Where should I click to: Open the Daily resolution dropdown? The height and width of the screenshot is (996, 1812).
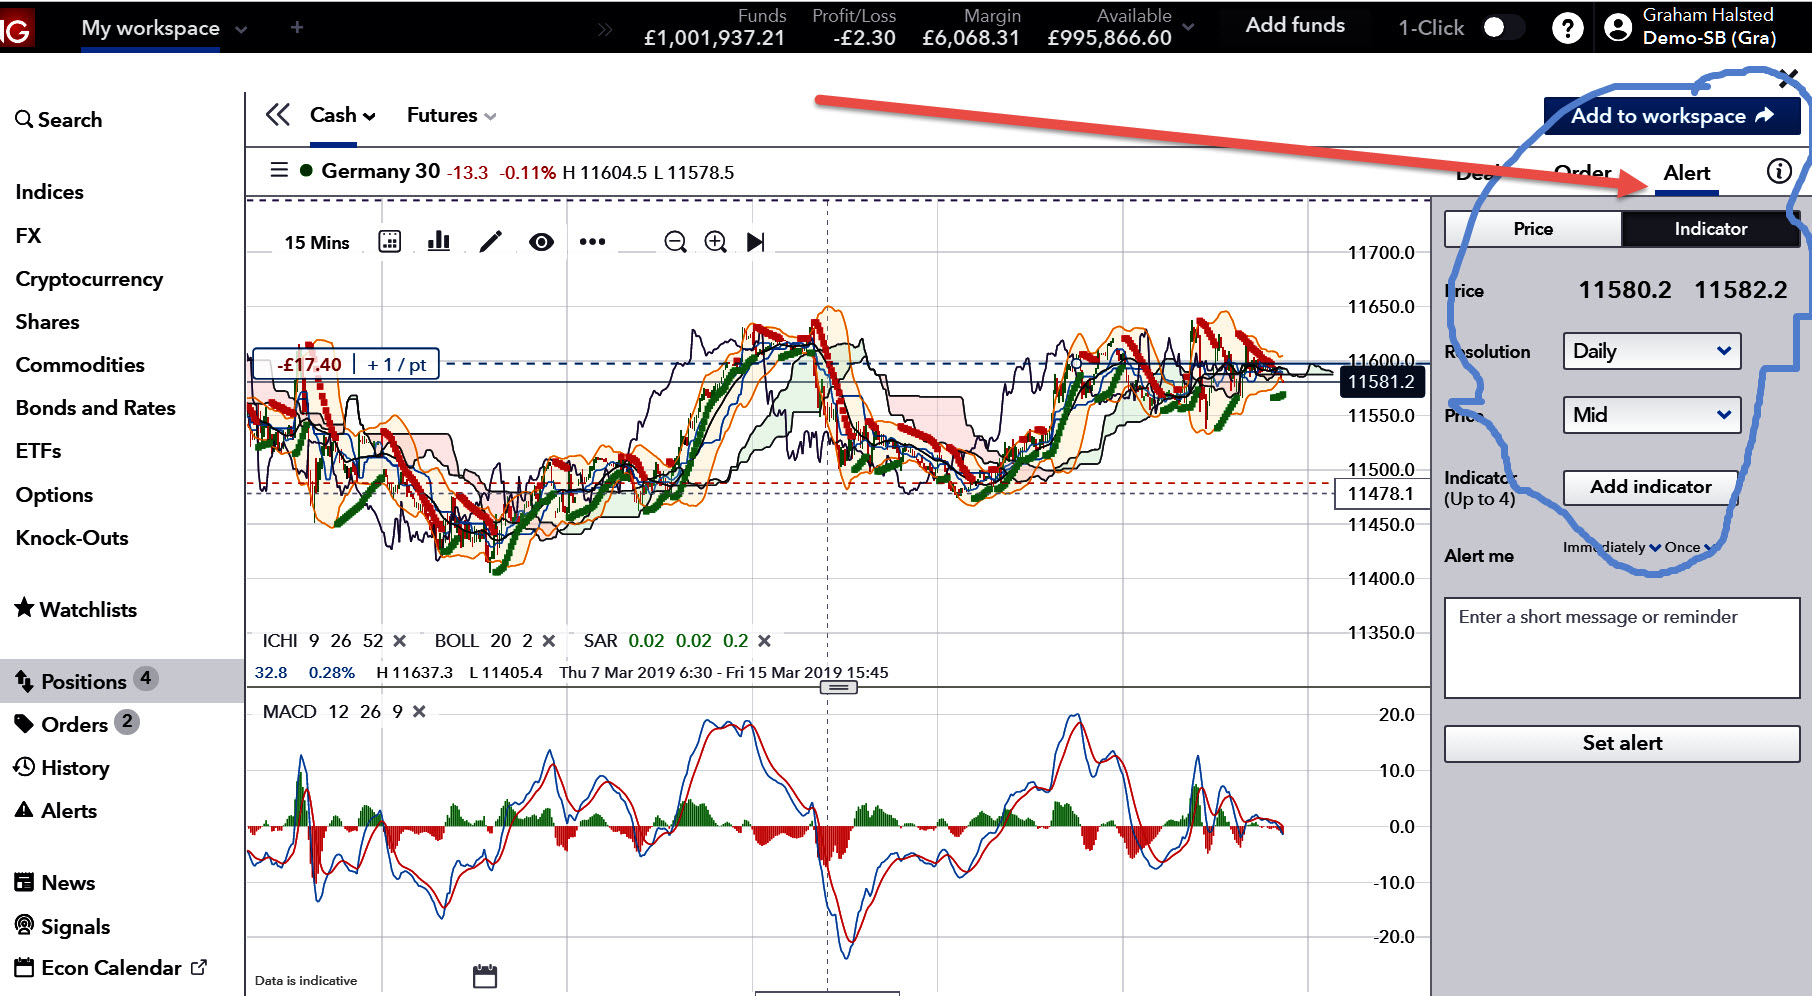[1652, 351]
